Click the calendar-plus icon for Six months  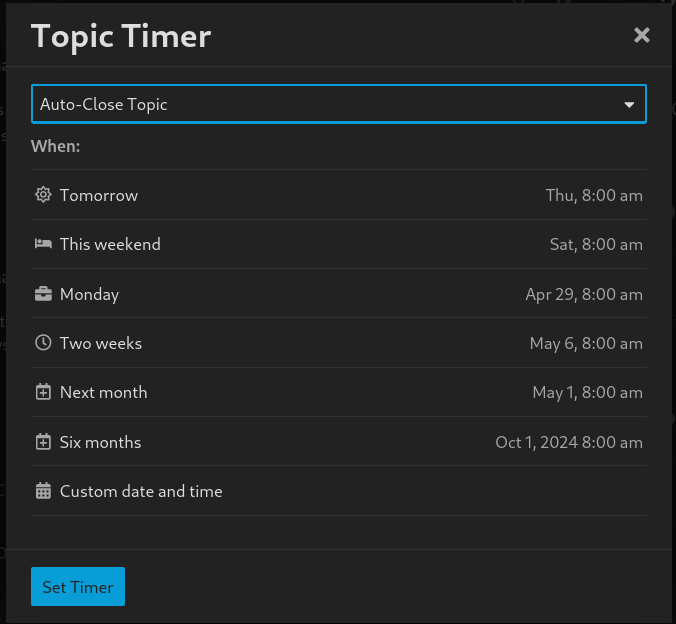tap(43, 442)
